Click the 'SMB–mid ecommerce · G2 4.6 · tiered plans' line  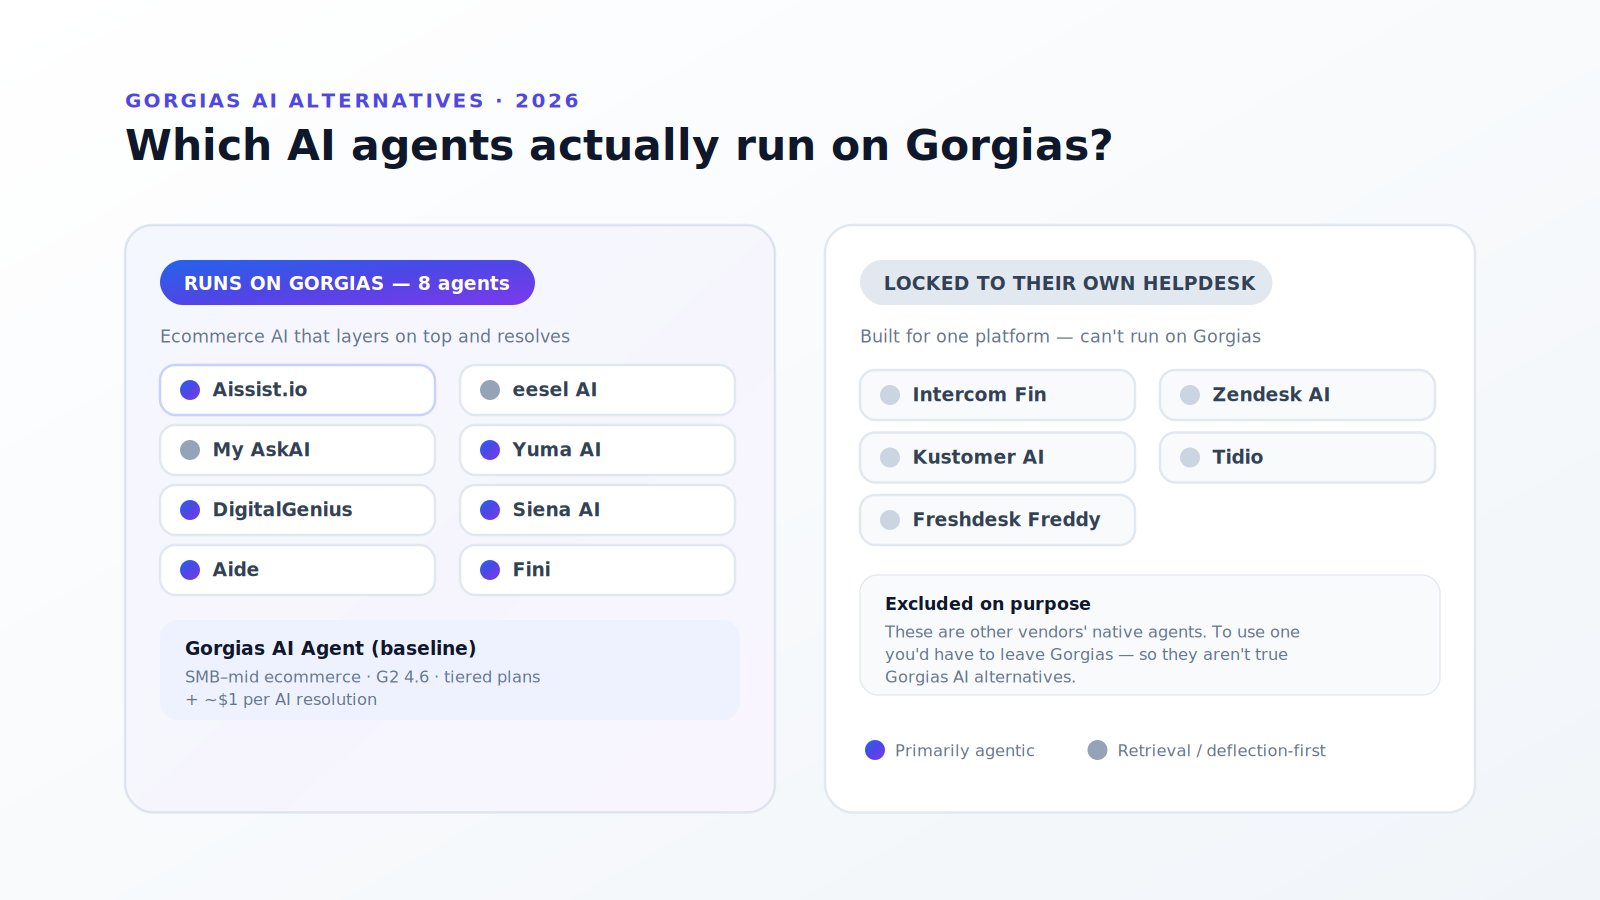362,677
